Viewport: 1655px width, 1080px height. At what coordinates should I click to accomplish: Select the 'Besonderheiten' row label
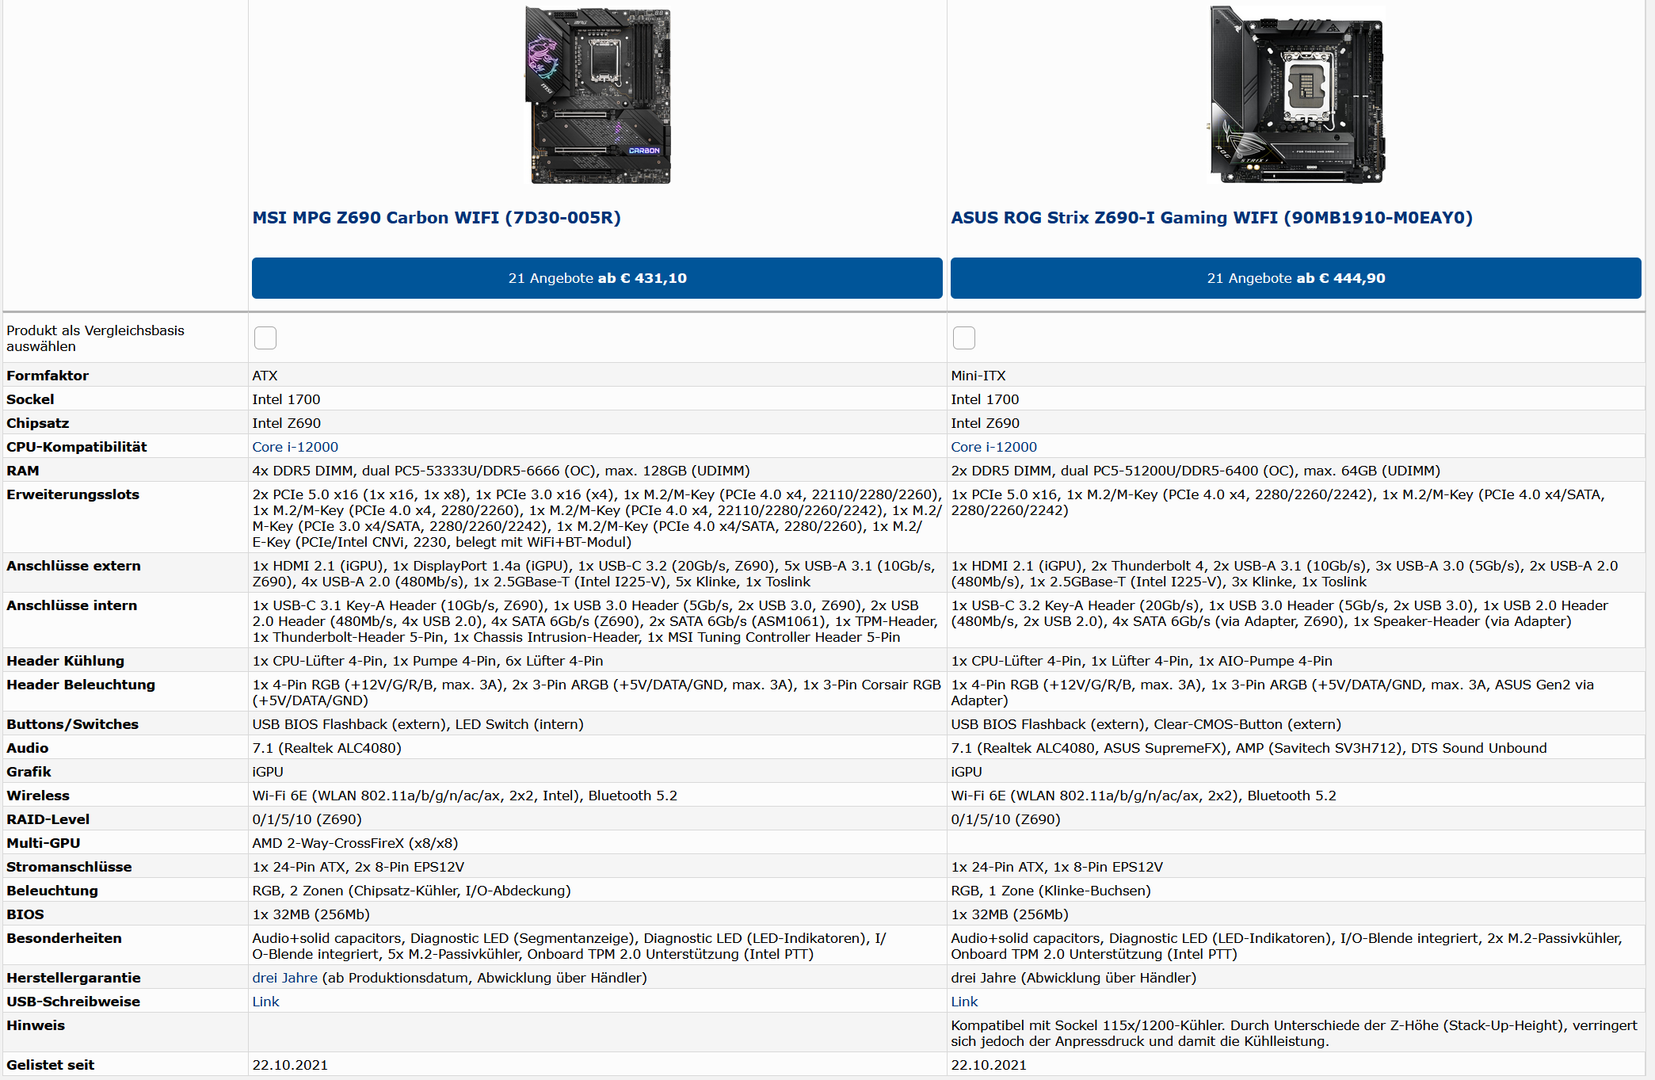point(64,939)
